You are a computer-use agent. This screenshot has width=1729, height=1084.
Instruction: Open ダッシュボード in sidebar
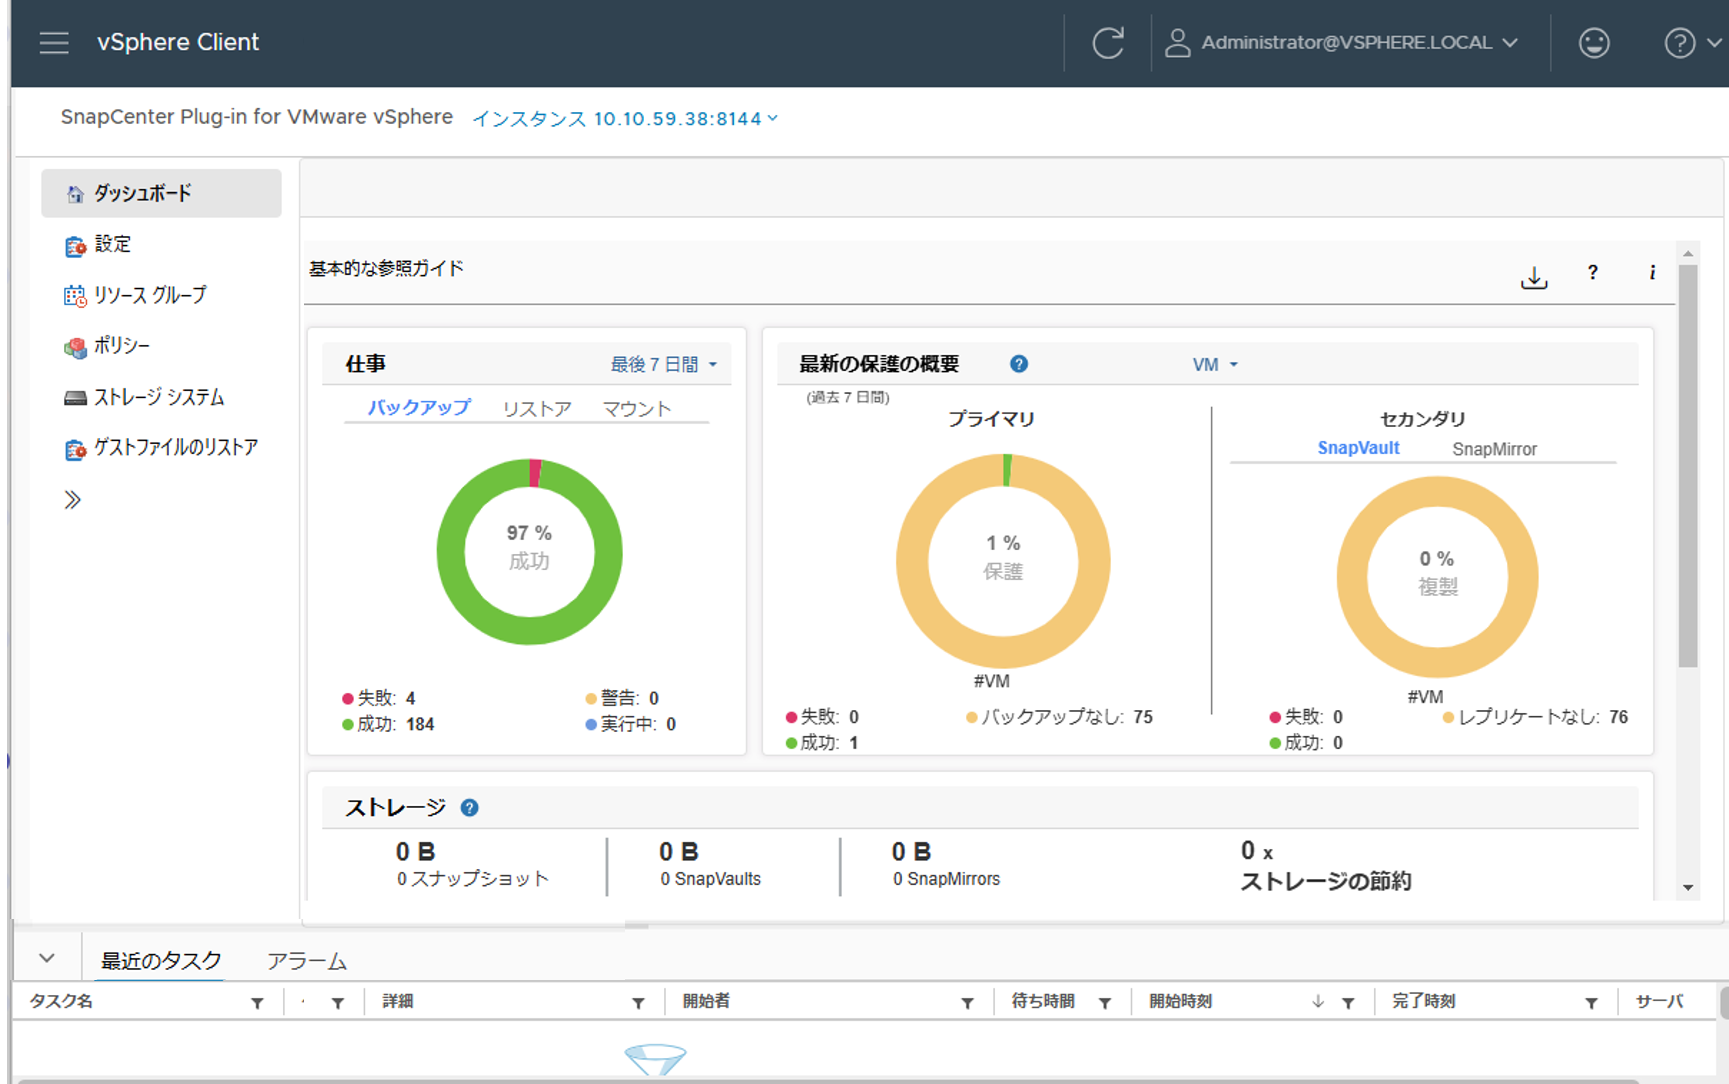pyautogui.click(x=161, y=193)
